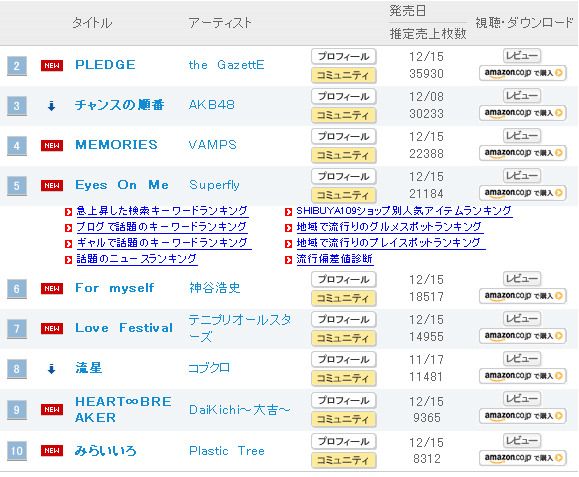This screenshot has width=579, height=477.
Task: Open 流星 title link
Action: (89, 368)
